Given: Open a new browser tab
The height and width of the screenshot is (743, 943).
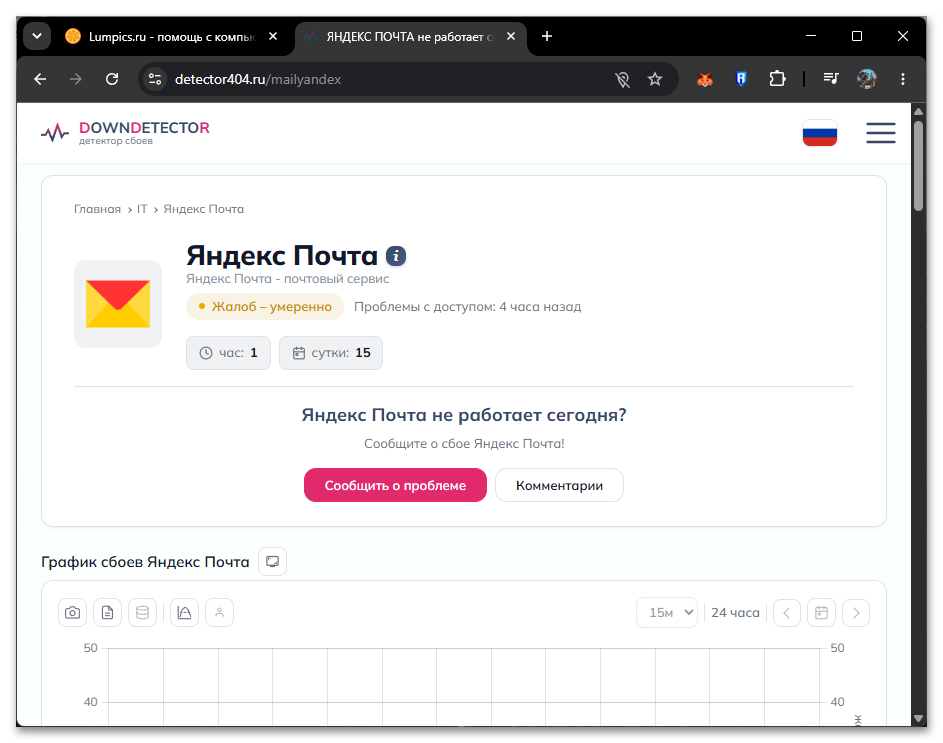Looking at the screenshot, I should pos(547,36).
